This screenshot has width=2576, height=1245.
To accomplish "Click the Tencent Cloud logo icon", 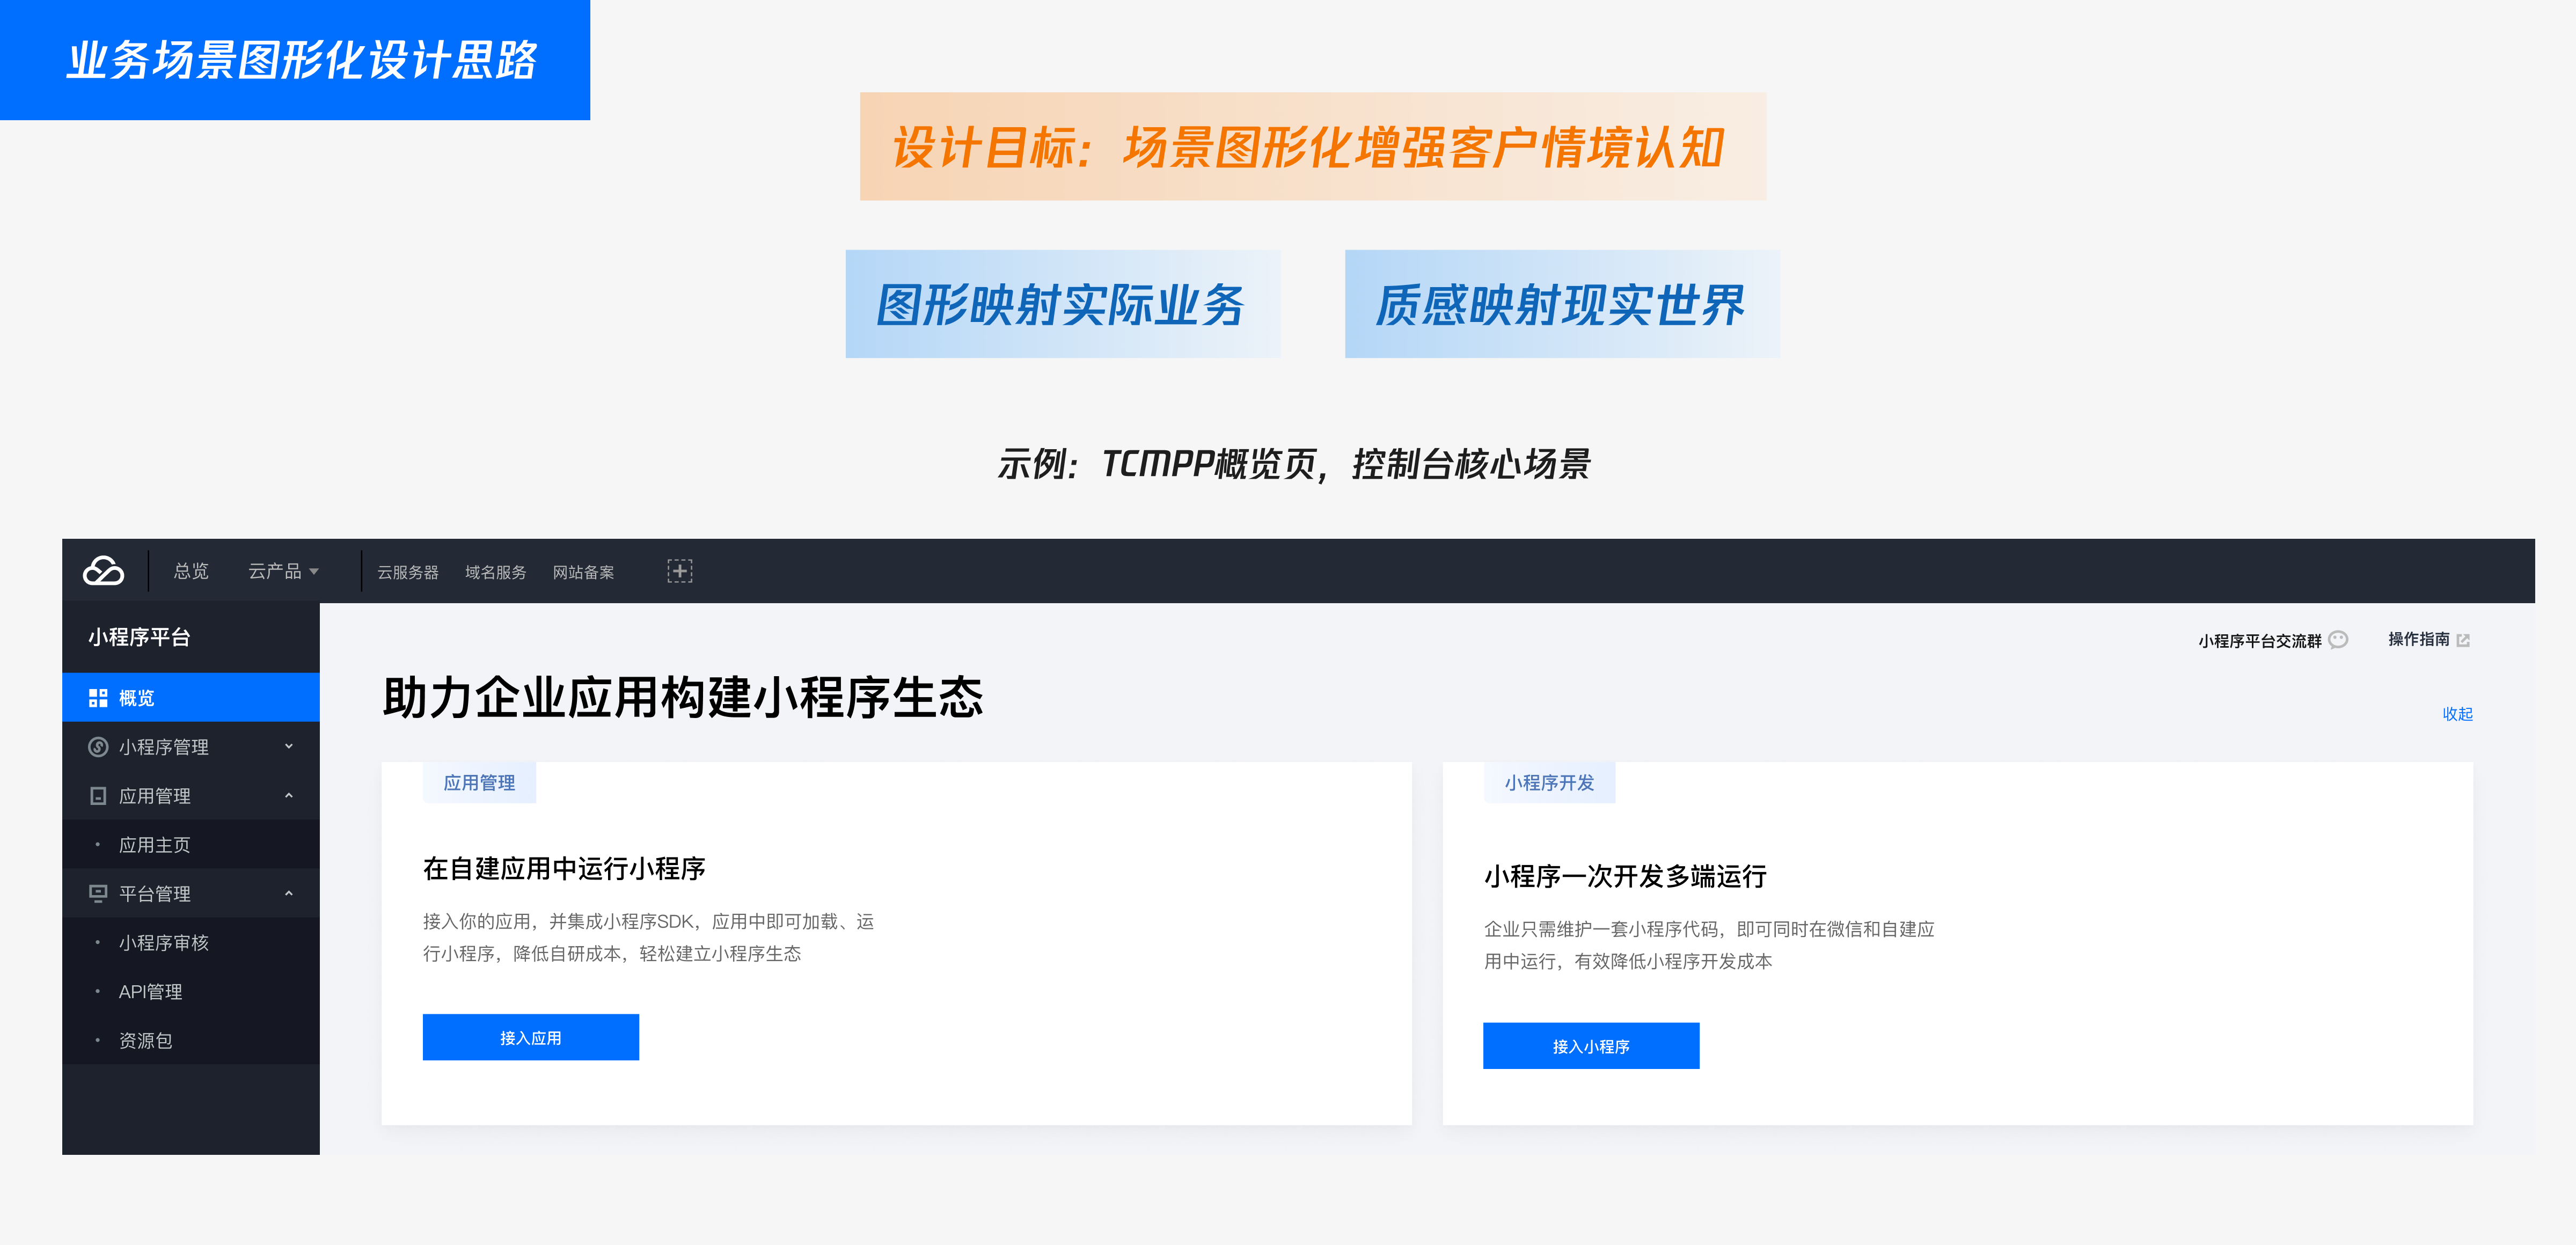I will click(x=103, y=571).
